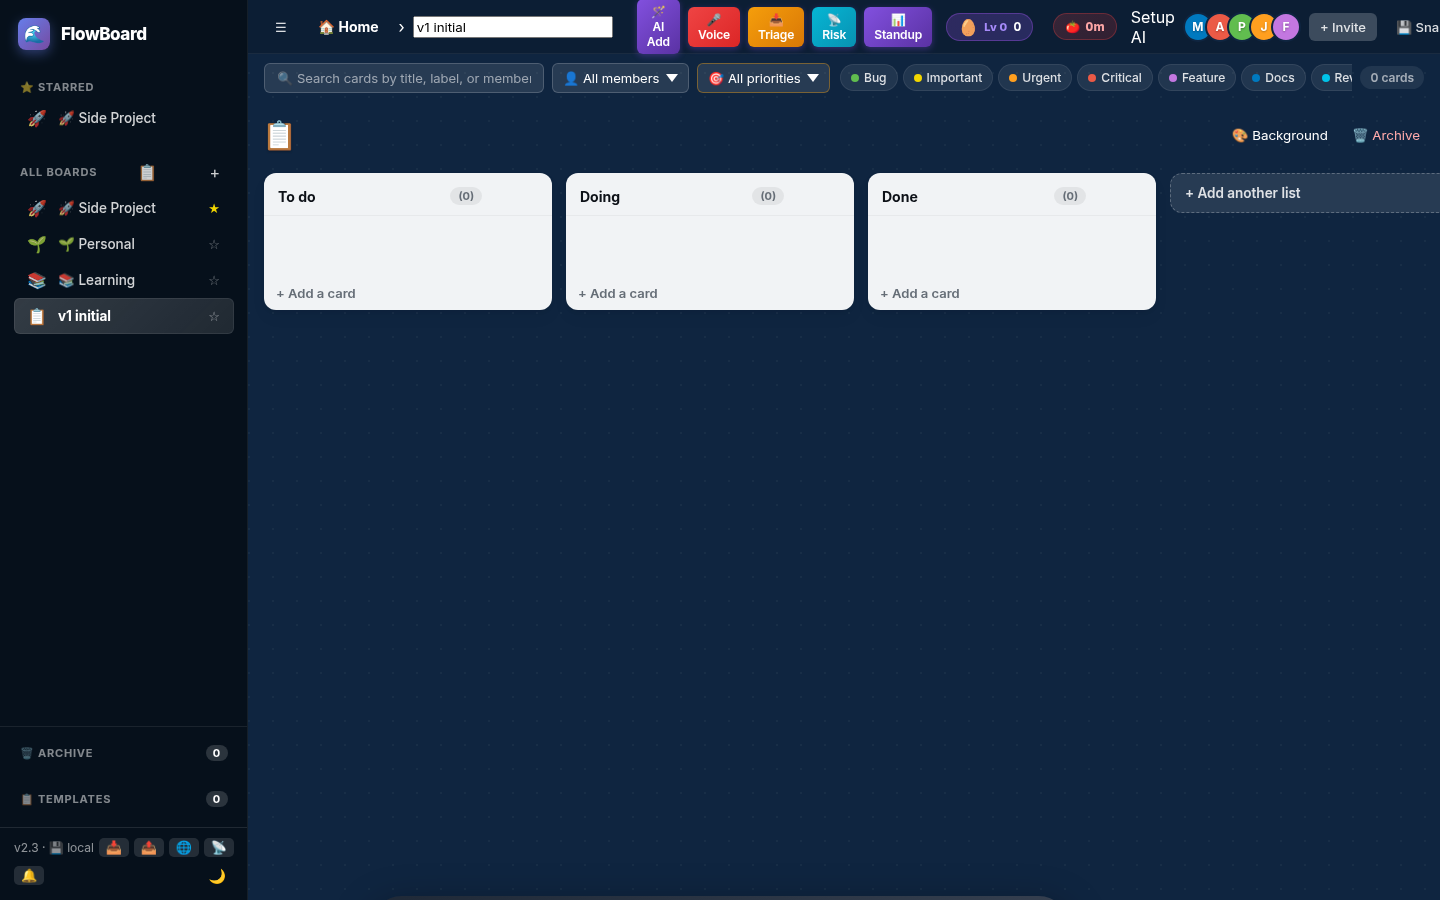The width and height of the screenshot is (1440, 900).
Task: Toggle the Feature label filter
Action: [1197, 78]
